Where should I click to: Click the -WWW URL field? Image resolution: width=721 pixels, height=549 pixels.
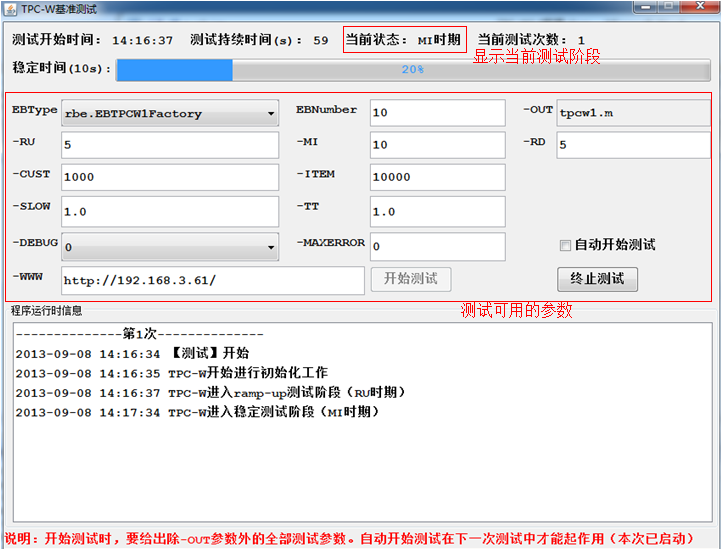coord(213,280)
